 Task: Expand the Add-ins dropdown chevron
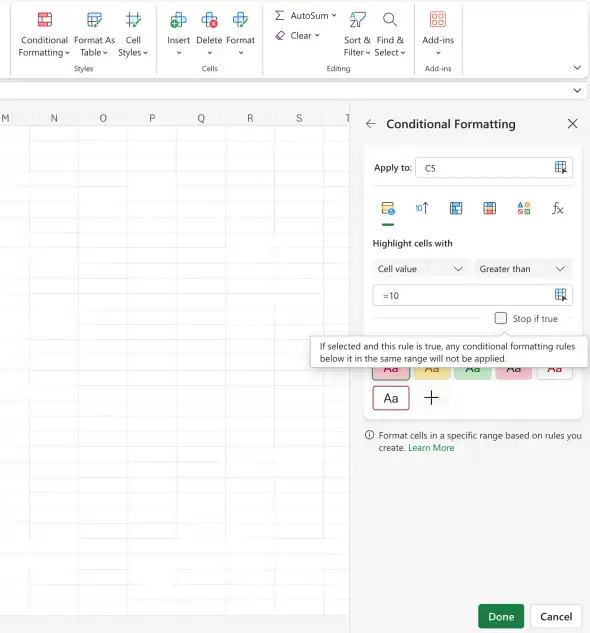point(438,52)
